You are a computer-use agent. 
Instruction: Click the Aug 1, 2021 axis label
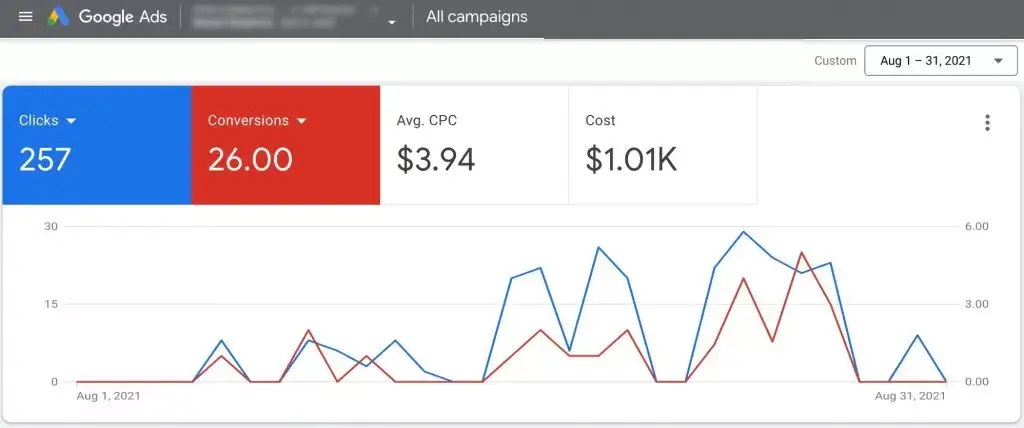(108, 396)
